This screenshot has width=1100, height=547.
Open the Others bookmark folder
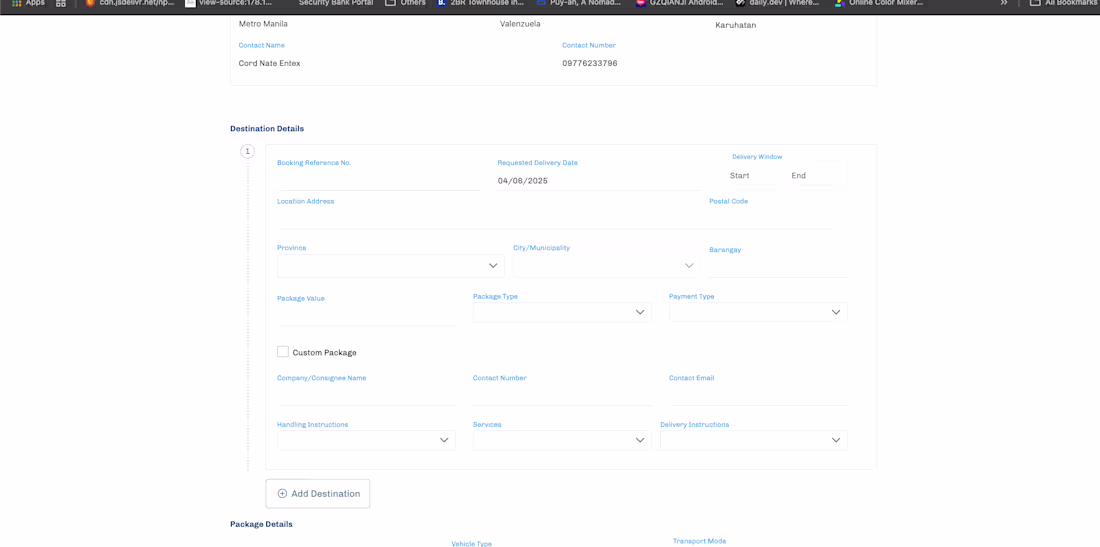click(405, 3)
